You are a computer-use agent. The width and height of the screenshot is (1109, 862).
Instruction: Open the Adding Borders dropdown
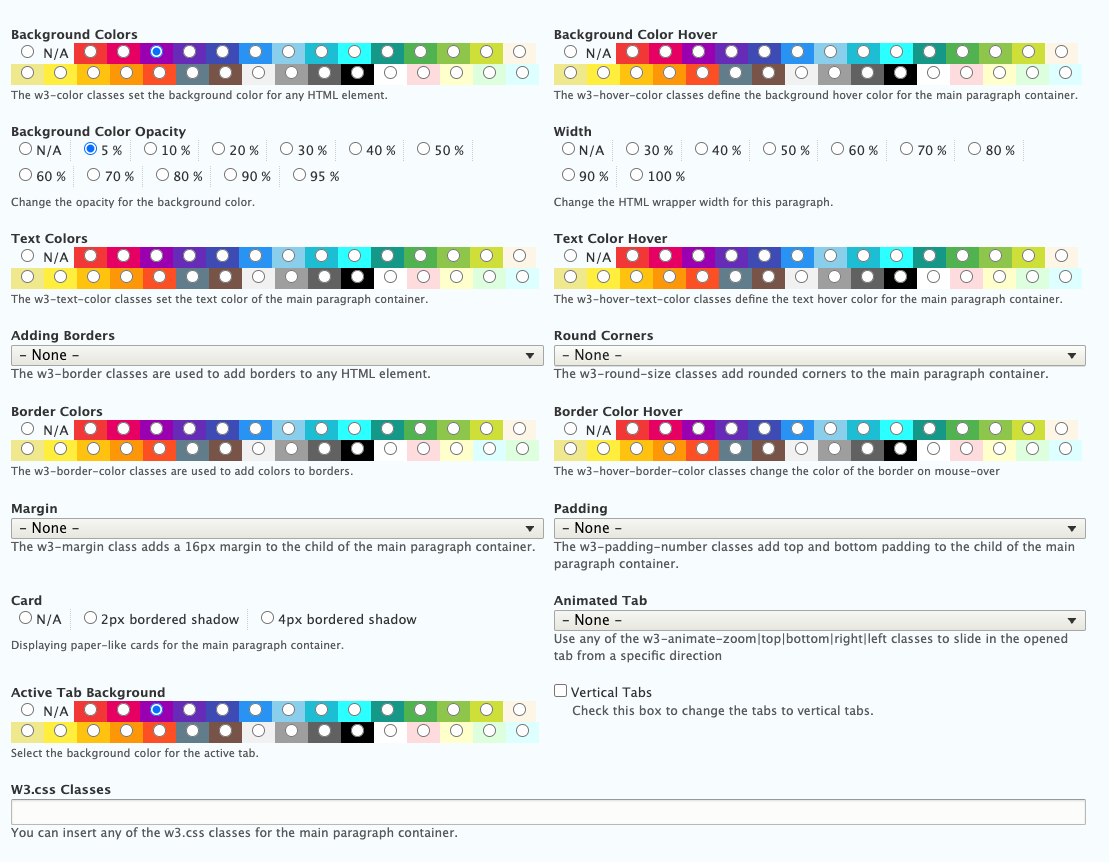point(277,355)
